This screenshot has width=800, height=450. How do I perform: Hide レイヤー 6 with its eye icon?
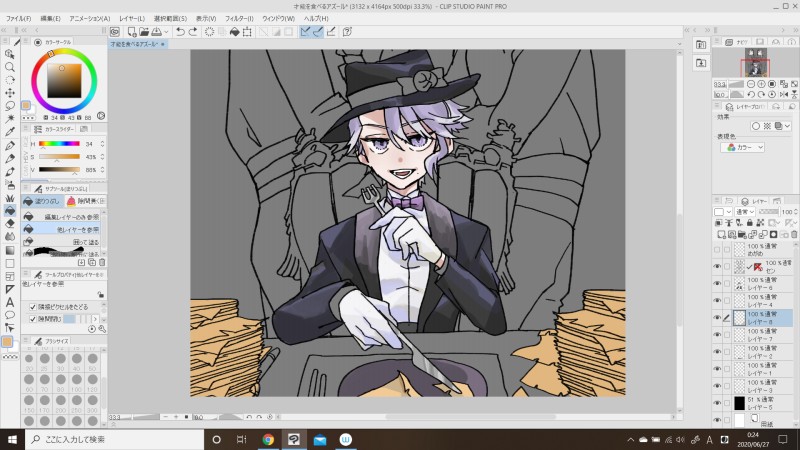(x=717, y=284)
